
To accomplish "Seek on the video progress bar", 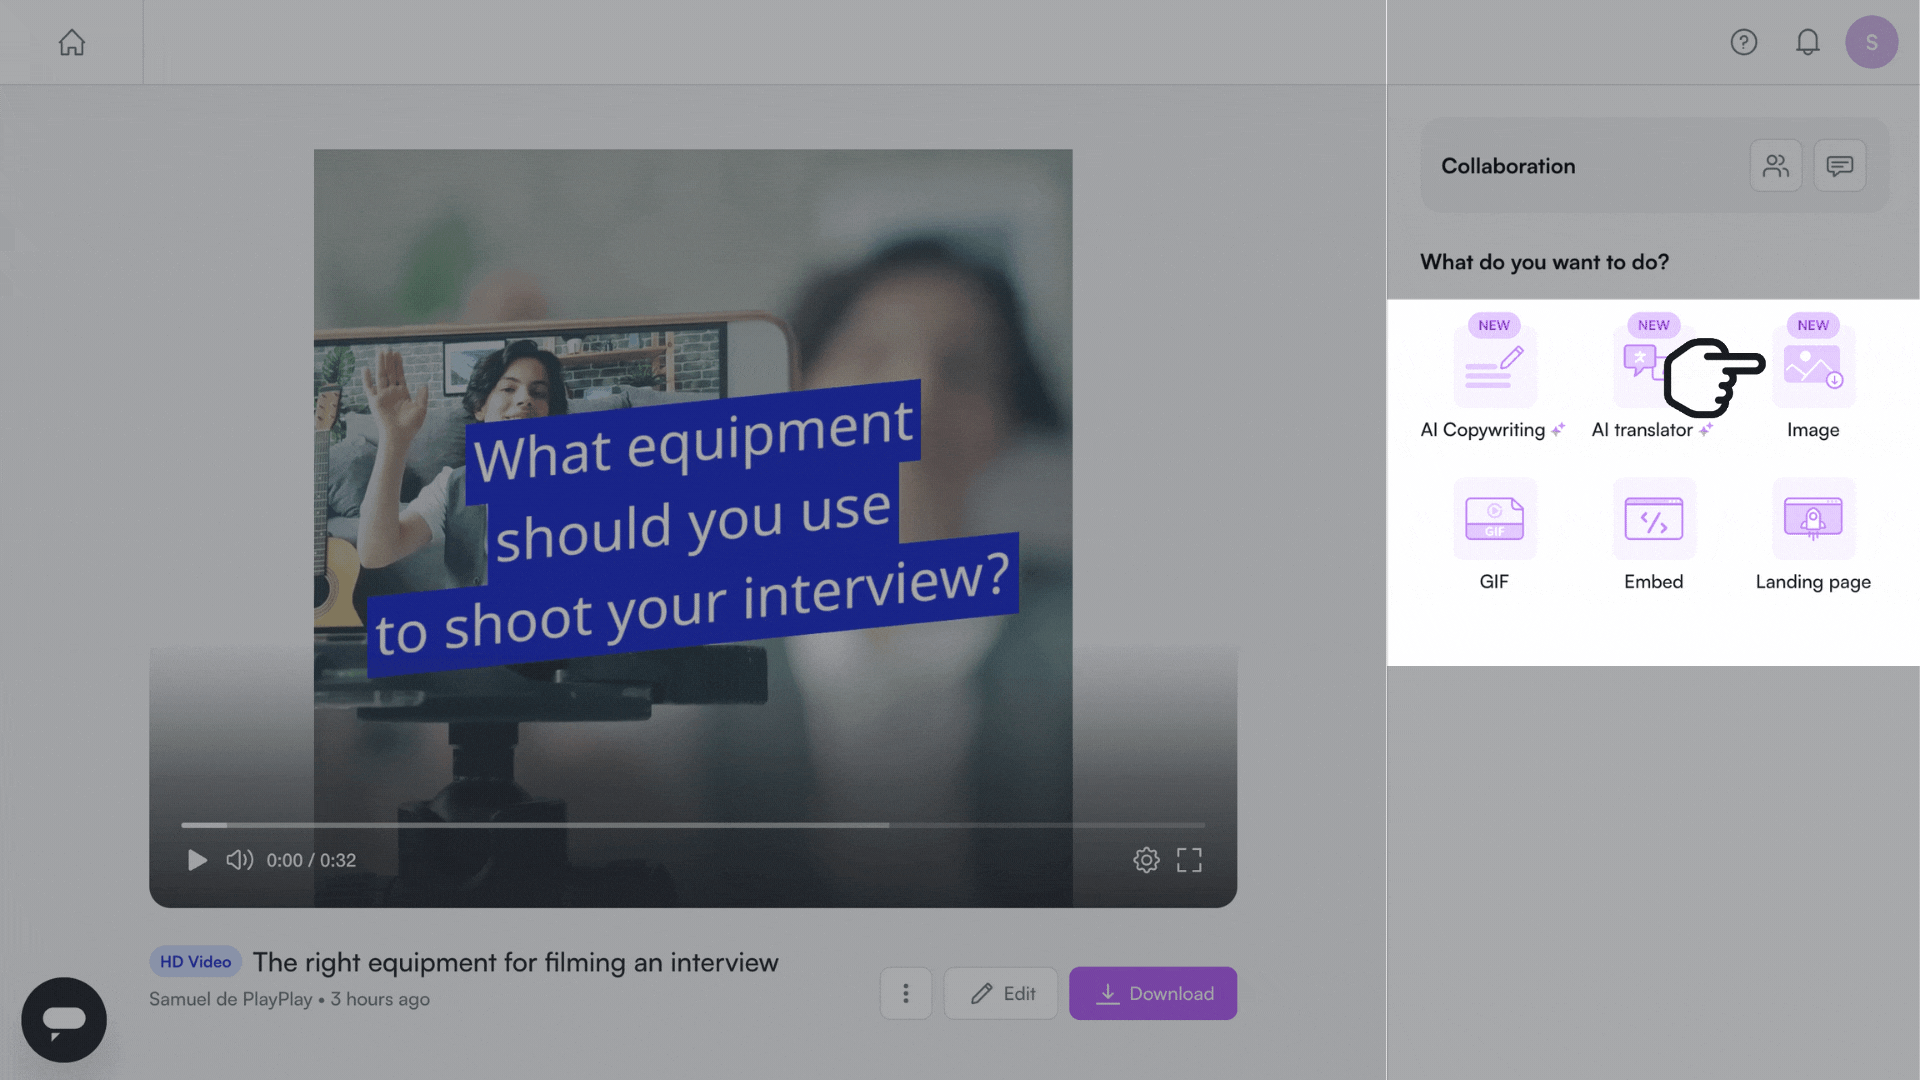I will pyautogui.click(x=692, y=825).
